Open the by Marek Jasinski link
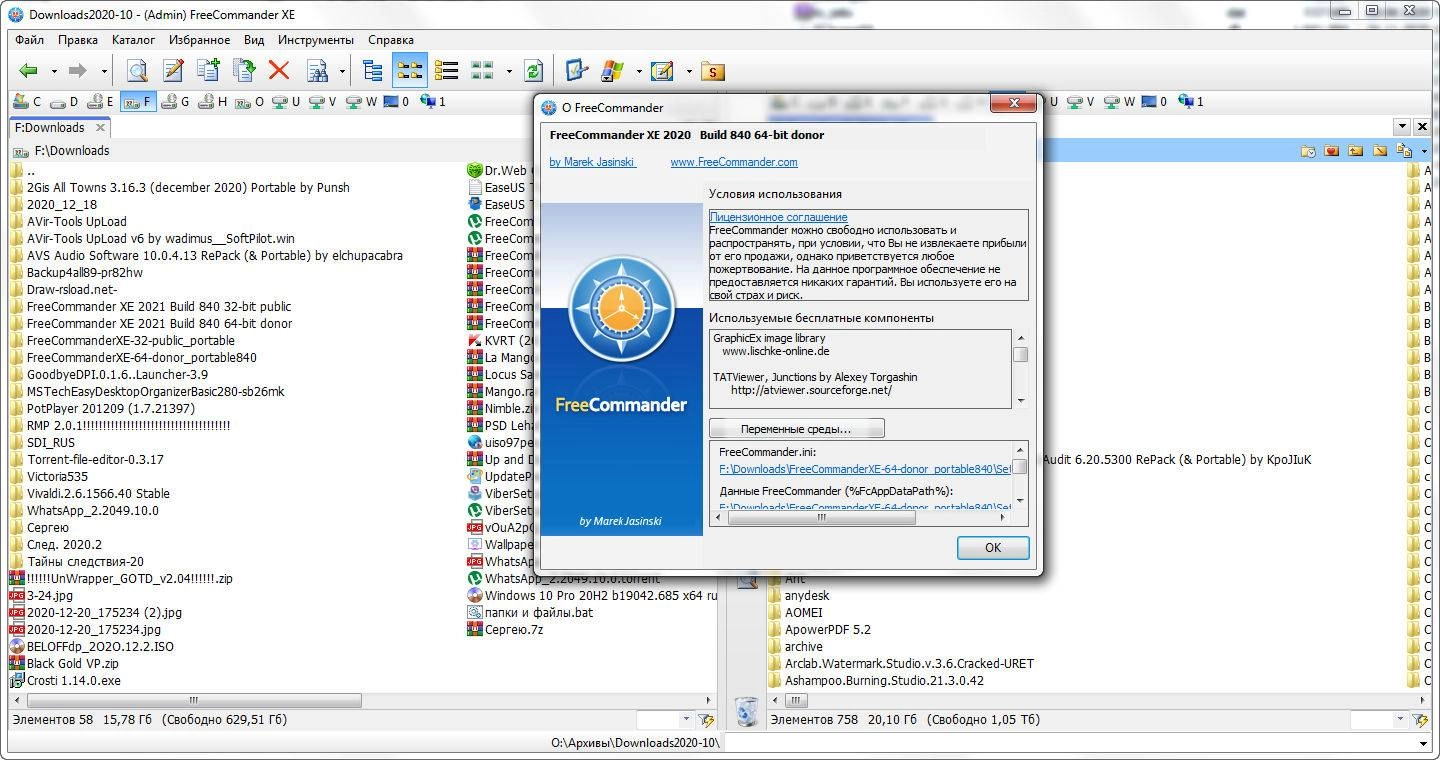 pos(592,162)
